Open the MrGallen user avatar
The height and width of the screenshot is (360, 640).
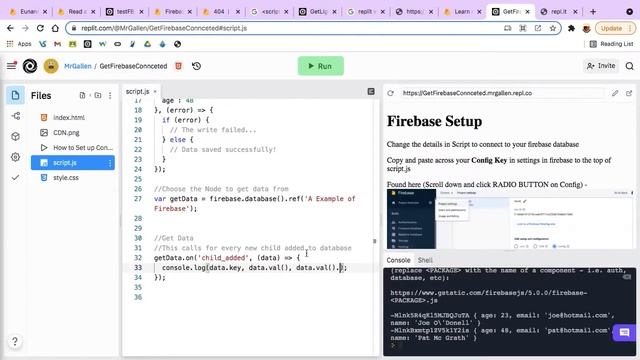[51, 66]
